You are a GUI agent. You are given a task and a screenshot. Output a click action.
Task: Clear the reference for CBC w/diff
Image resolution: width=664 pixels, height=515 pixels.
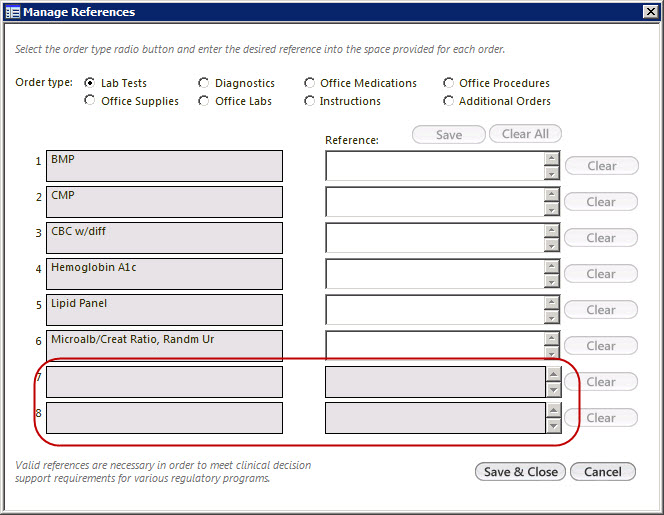click(x=601, y=238)
